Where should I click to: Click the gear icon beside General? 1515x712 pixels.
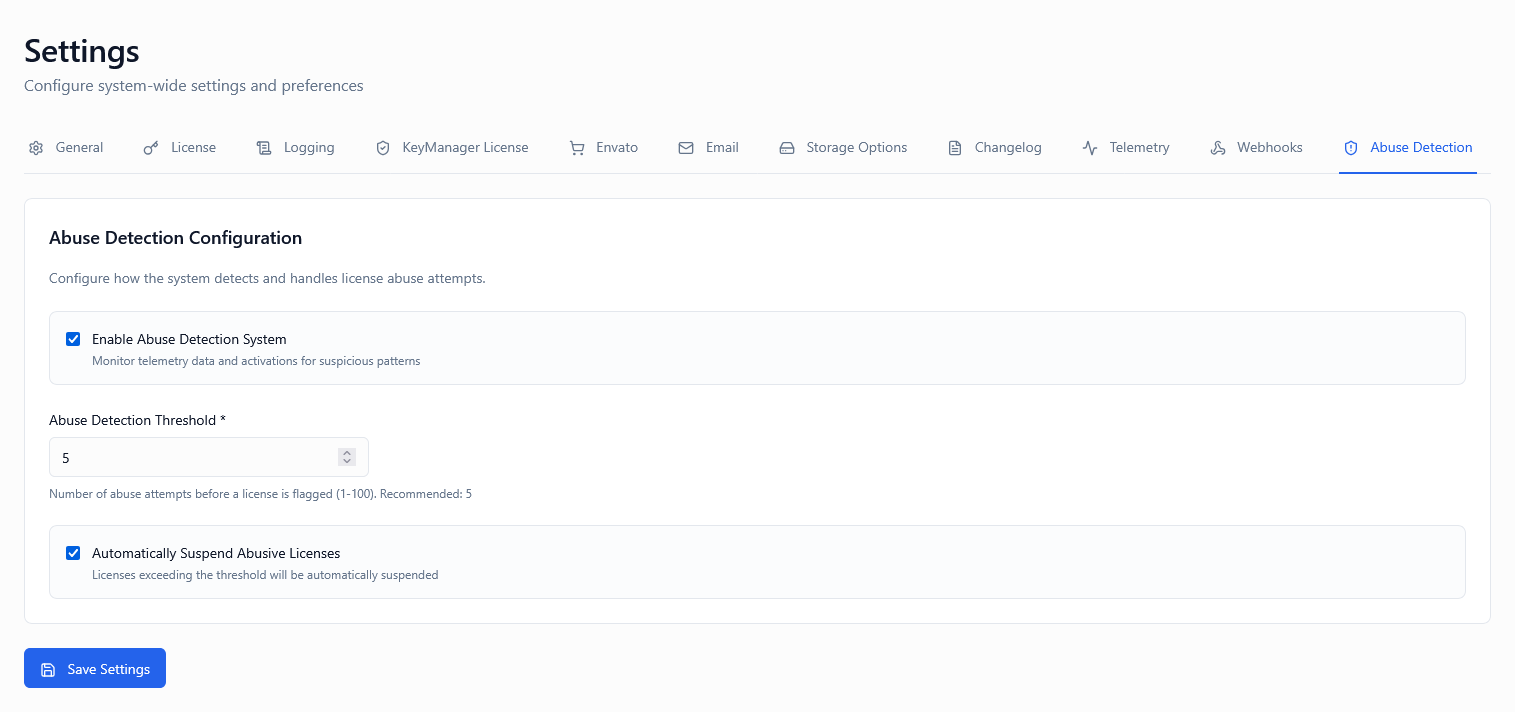click(36, 148)
